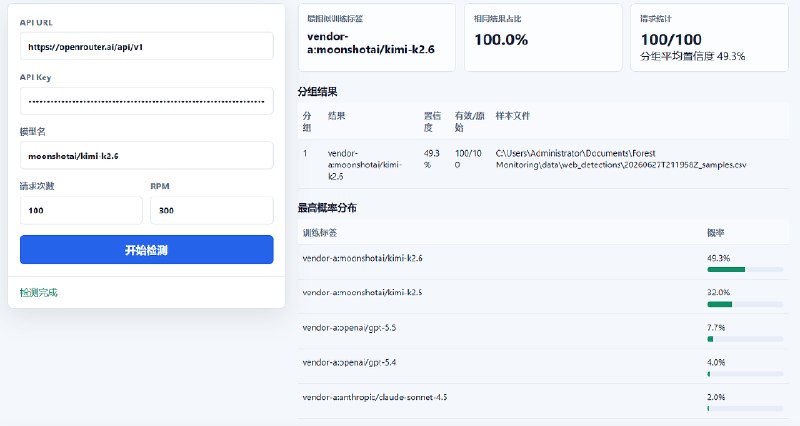Viewport: 800px width, 426px height.
Task: Click the 49.3% probability progress bar
Action: click(745, 269)
